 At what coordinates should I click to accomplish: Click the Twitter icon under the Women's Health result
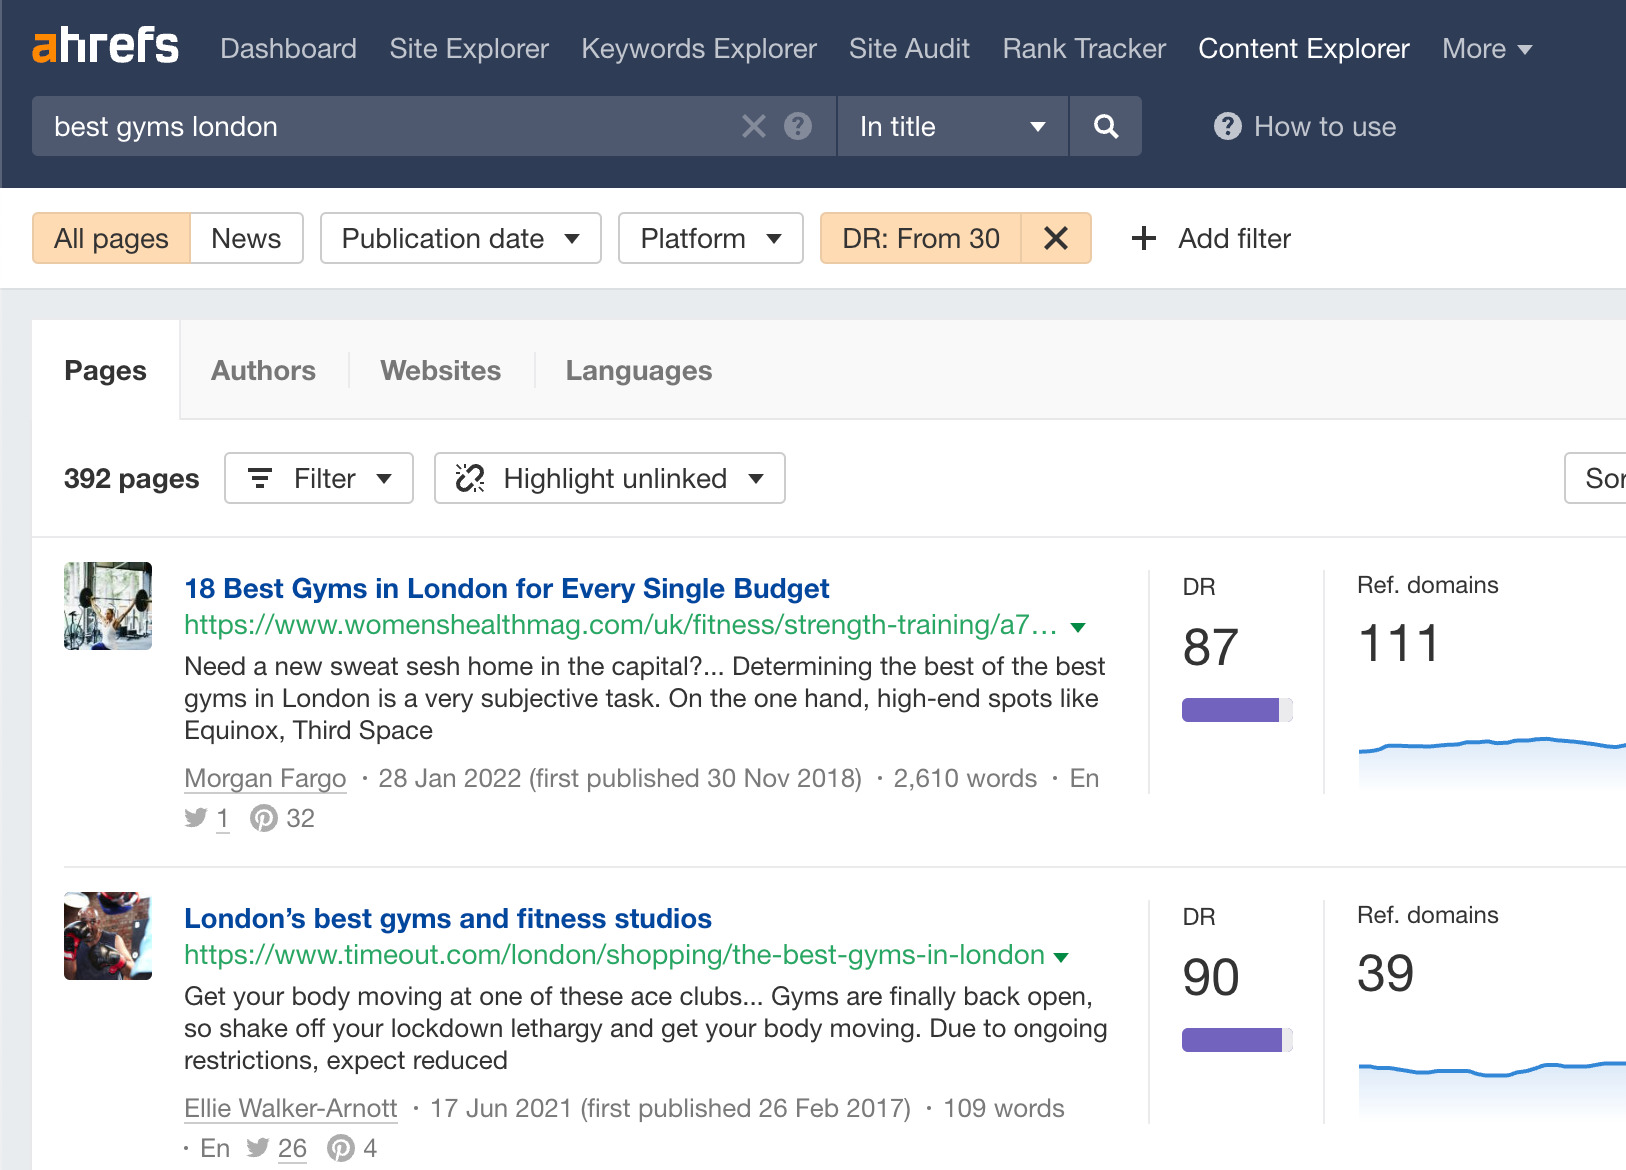pyautogui.click(x=196, y=818)
